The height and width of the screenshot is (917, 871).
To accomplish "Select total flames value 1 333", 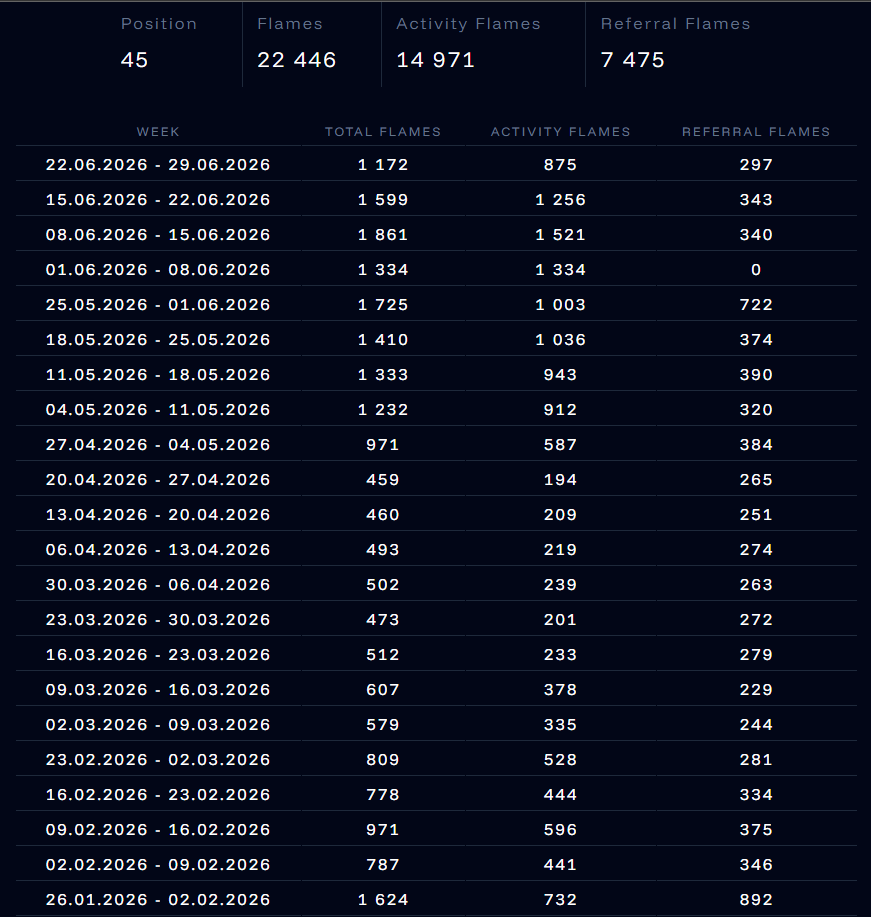I will (x=383, y=374).
